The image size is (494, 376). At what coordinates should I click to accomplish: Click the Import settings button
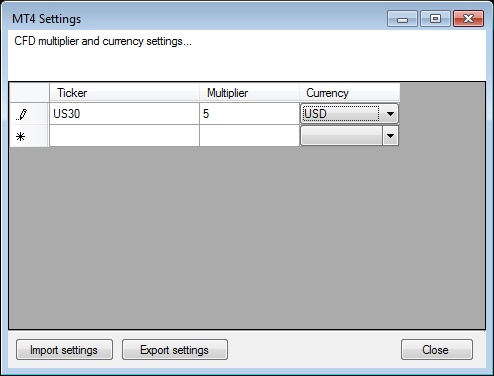tap(64, 350)
